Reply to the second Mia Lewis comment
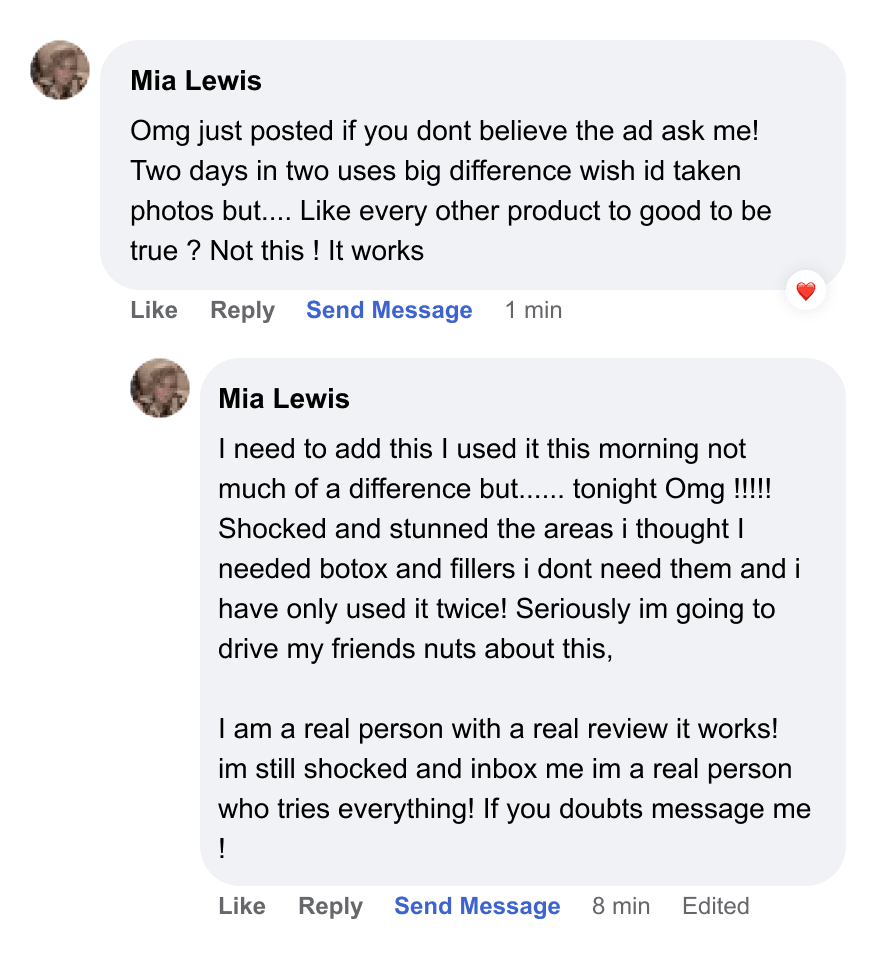Image resolution: width=884 pixels, height=964 pixels. [330, 906]
